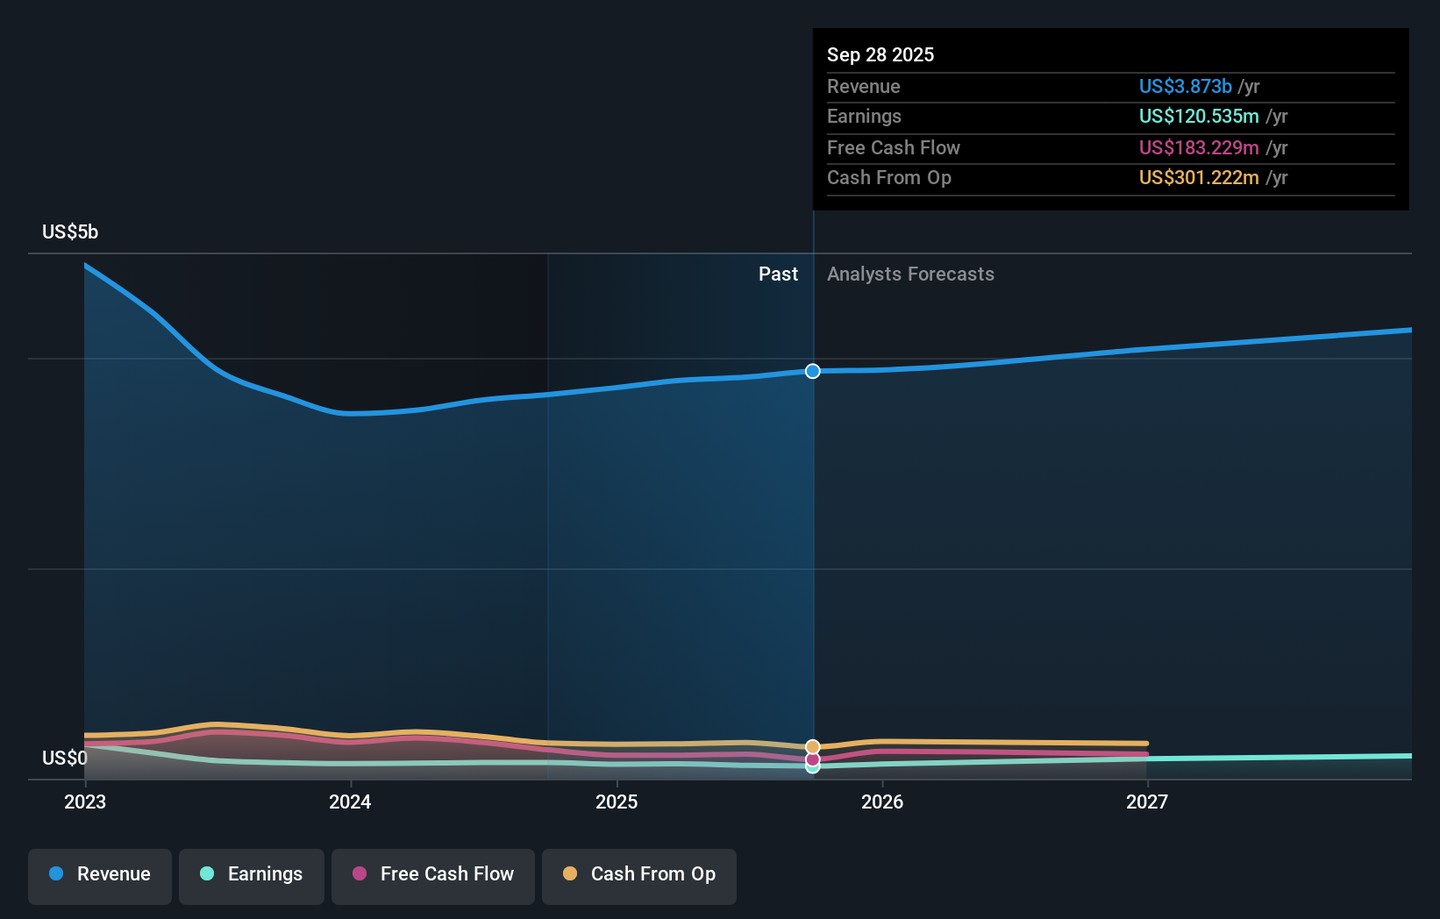This screenshot has height=919, width=1440.
Task: Select the US$301.222m cash from op value
Action: click(x=1198, y=178)
